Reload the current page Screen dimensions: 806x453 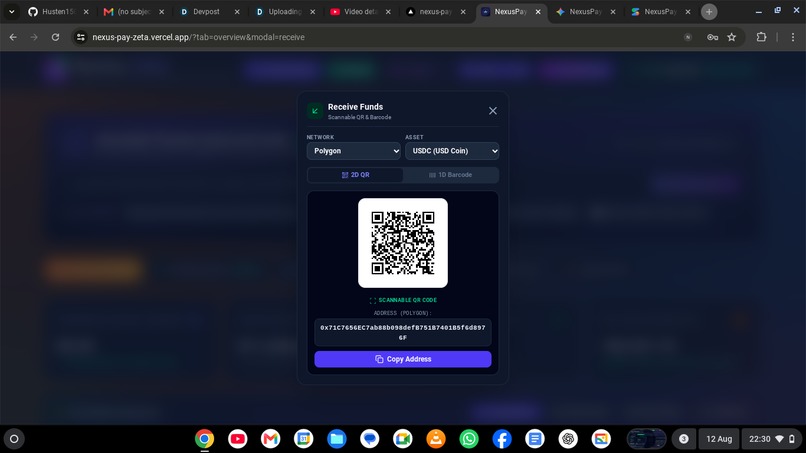point(56,37)
